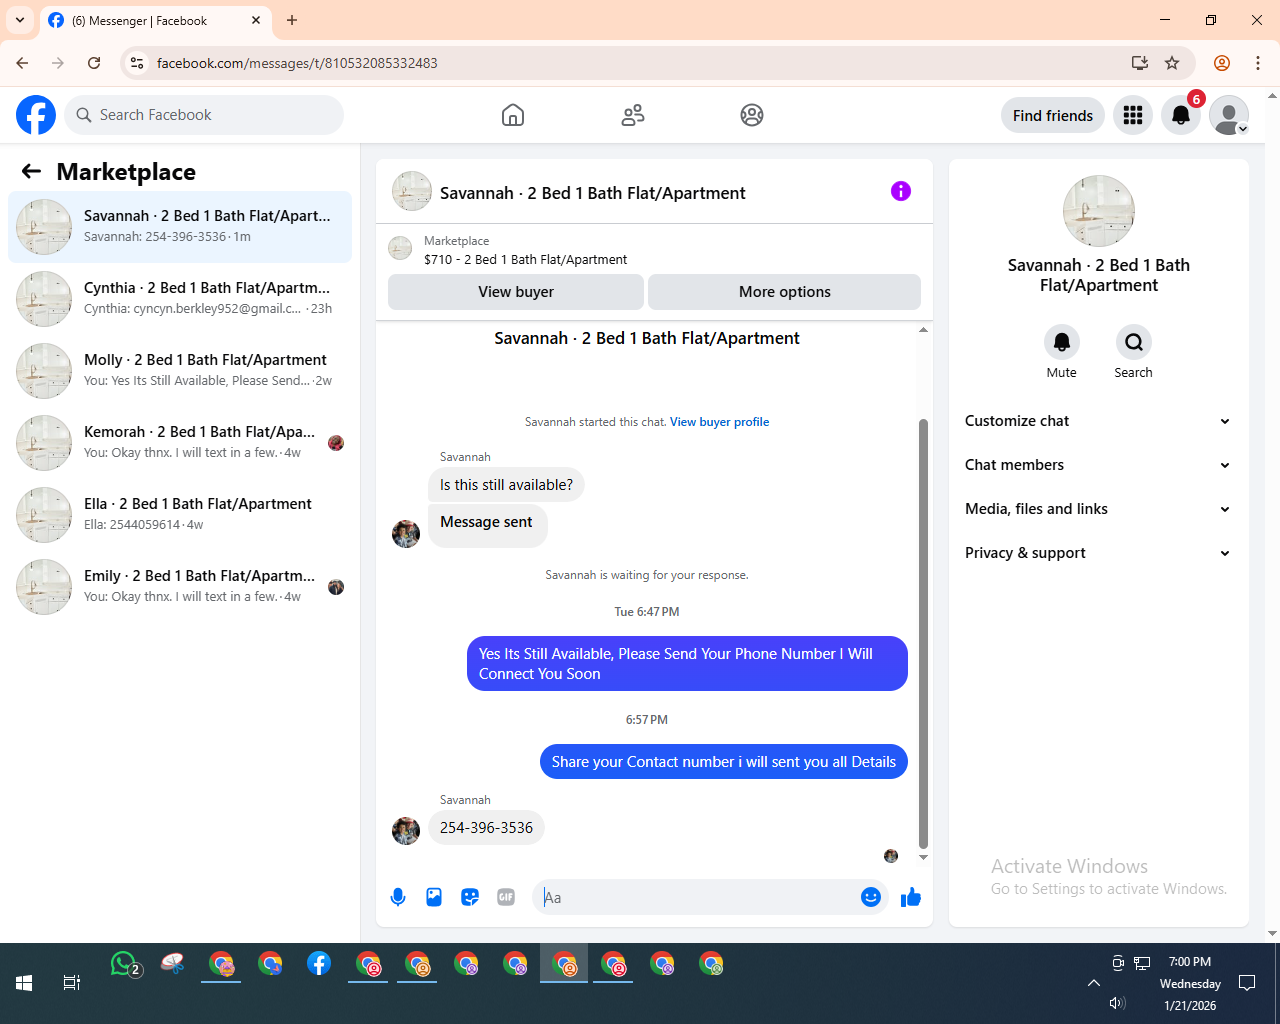Open the Friends icon in top navigation

tap(633, 115)
